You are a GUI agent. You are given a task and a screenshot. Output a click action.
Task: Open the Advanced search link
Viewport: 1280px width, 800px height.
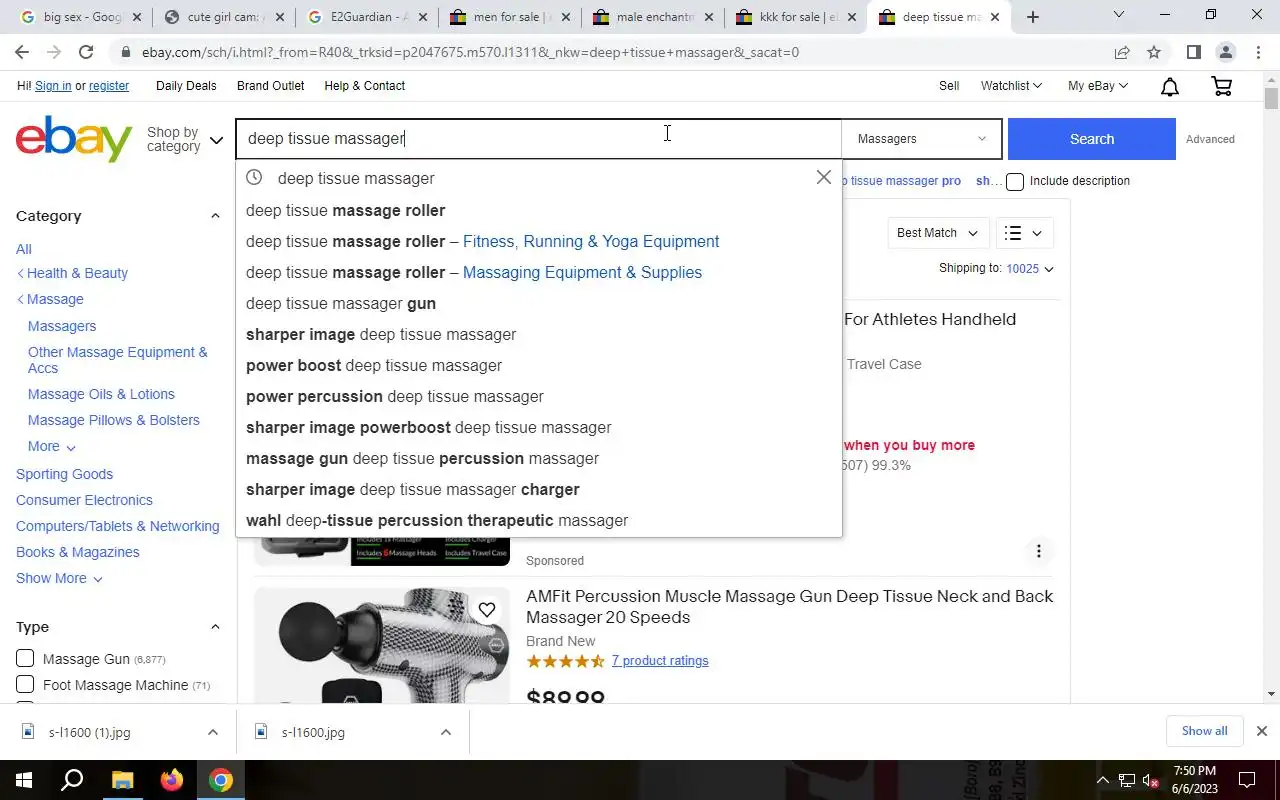[x=1210, y=139]
